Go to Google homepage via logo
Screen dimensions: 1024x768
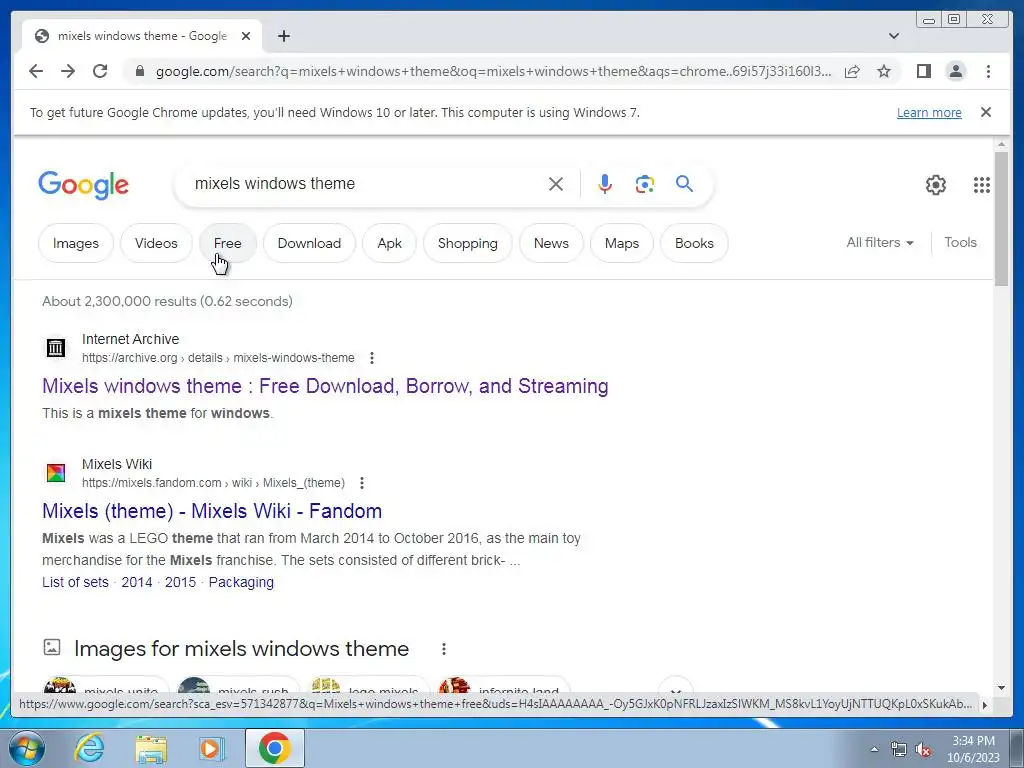pos(84,185)
